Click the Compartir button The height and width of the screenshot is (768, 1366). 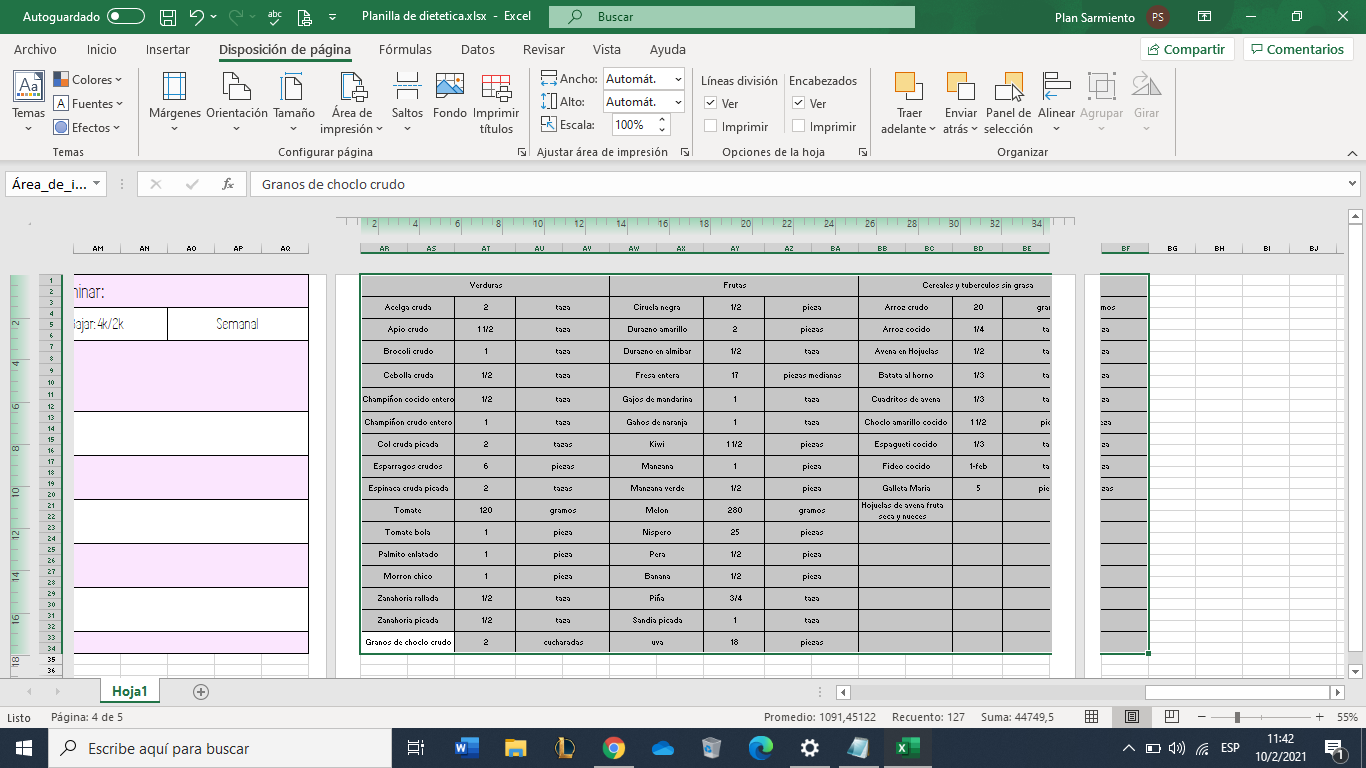pyautogui.click(x=1187, y=49)
